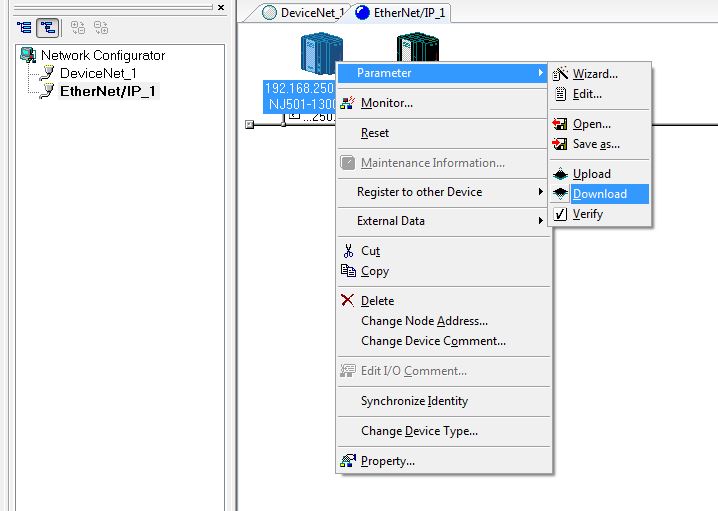Click the first tree view toolbar icon
This screenshot has width=718, height=511.
pyautogui.click(x=24, y=28)
